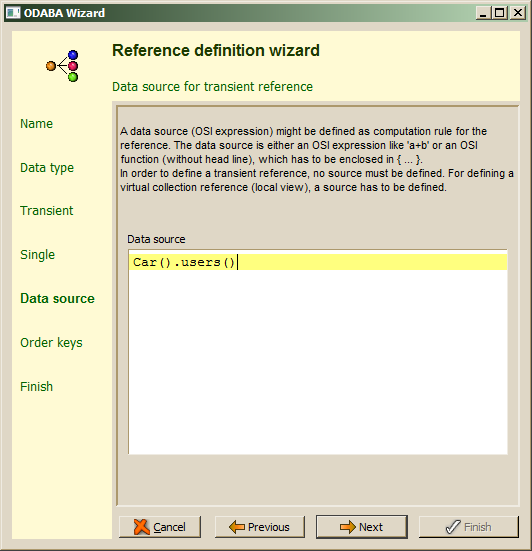The width and height of the screenshot is (532, 551).
Task: Open the Finish step in sidebar
Action: pyautogui.click(x=37, y=387)
